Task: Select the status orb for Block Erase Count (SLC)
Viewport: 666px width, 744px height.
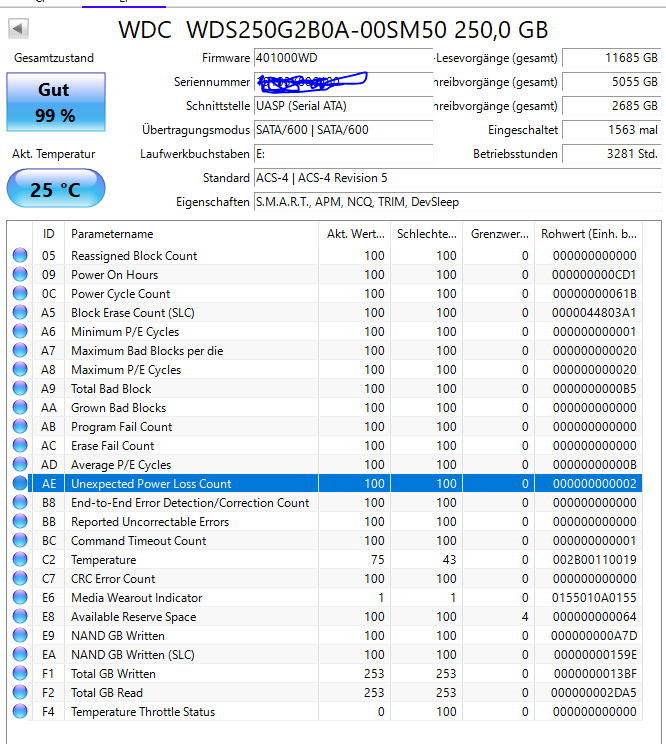Action: tap(20, 312)
